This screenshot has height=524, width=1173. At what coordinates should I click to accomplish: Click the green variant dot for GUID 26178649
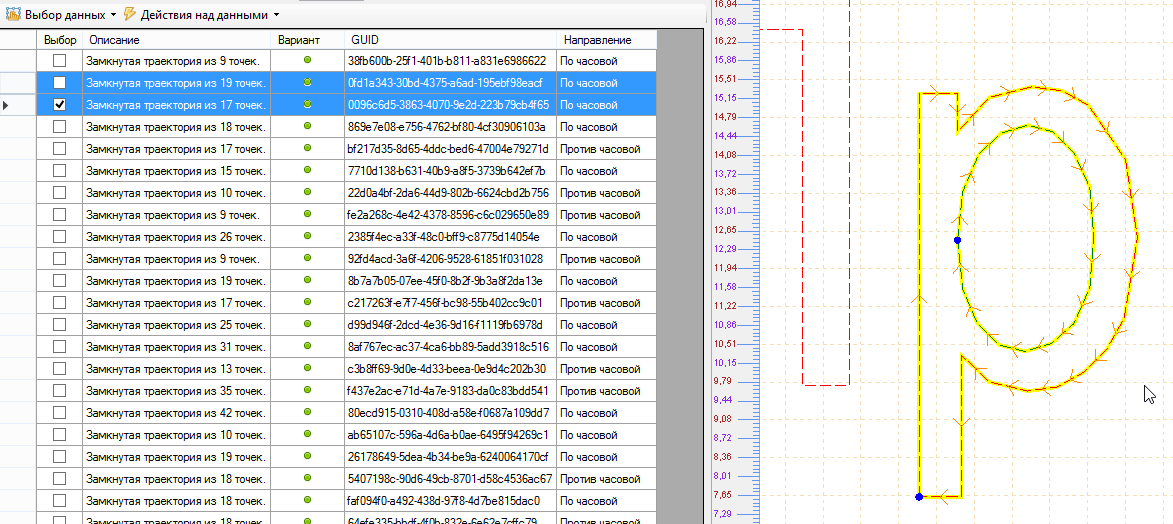[x=307, y=456]
